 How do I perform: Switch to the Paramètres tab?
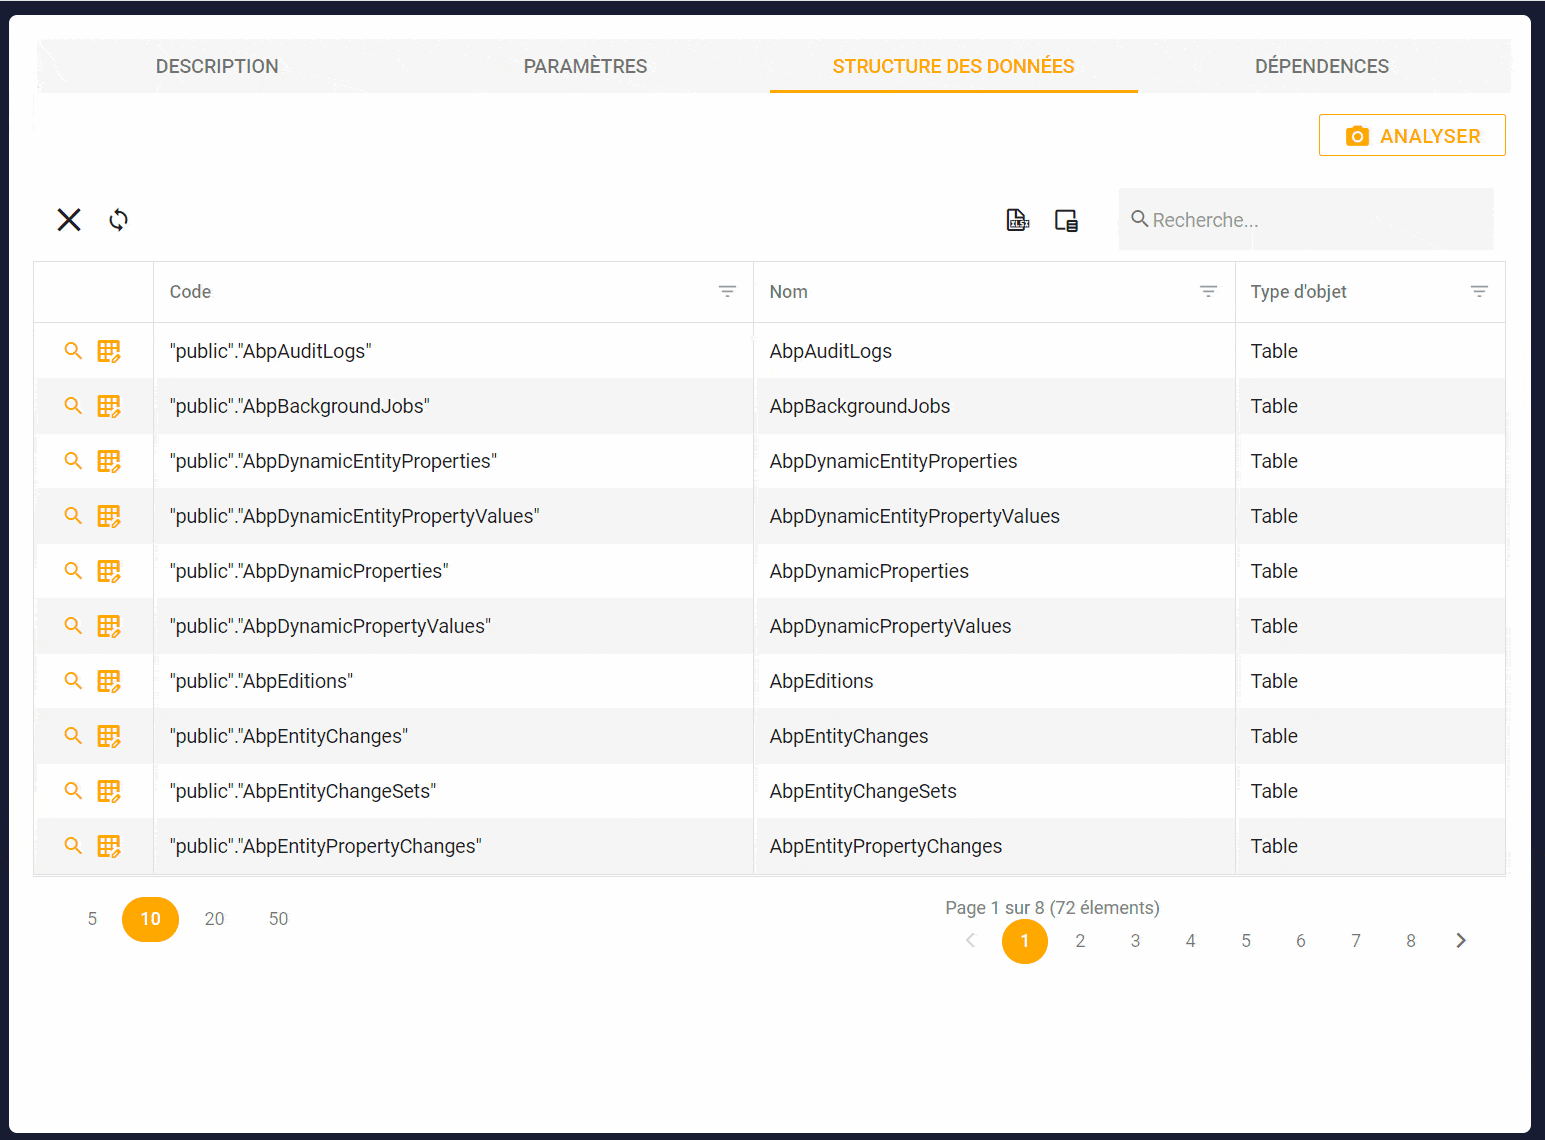[x=585, y=66]
